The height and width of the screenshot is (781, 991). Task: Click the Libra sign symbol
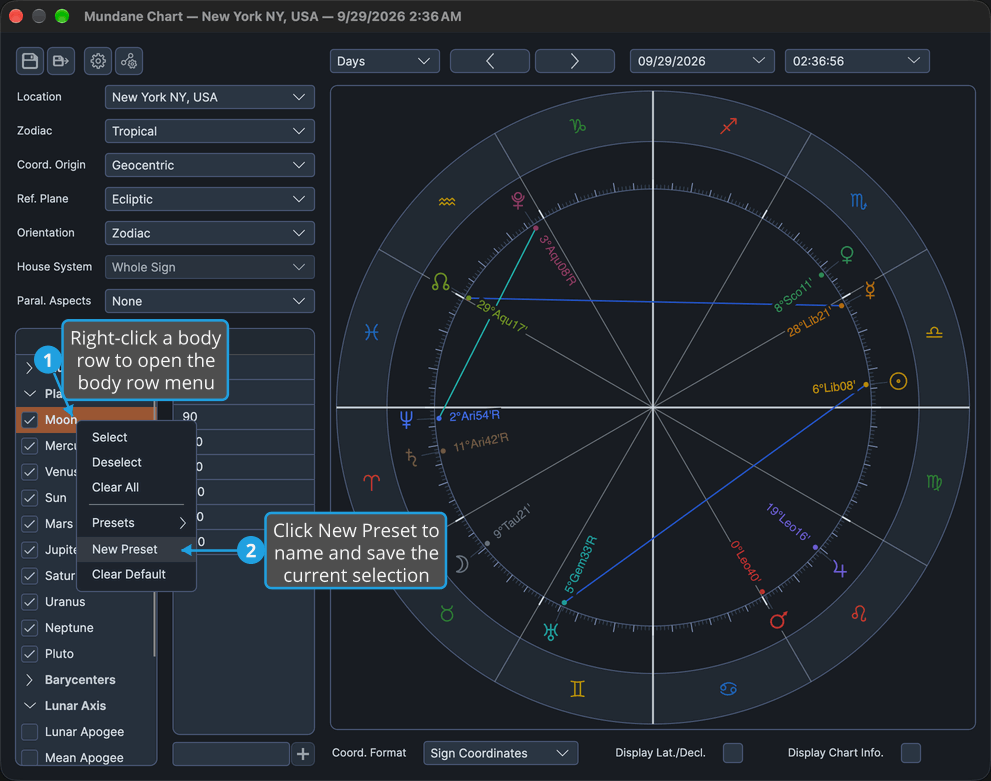point(934,332)
